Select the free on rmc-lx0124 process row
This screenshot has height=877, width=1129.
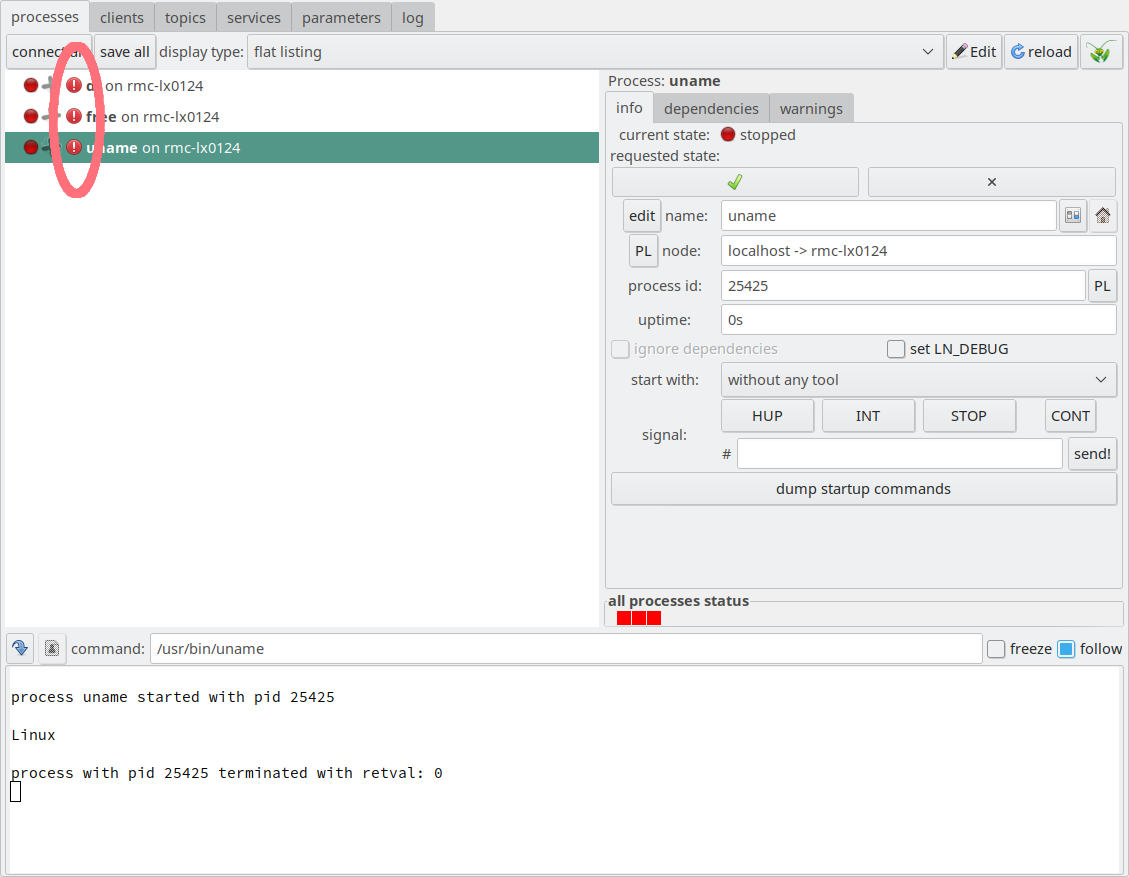click(302, 117)
